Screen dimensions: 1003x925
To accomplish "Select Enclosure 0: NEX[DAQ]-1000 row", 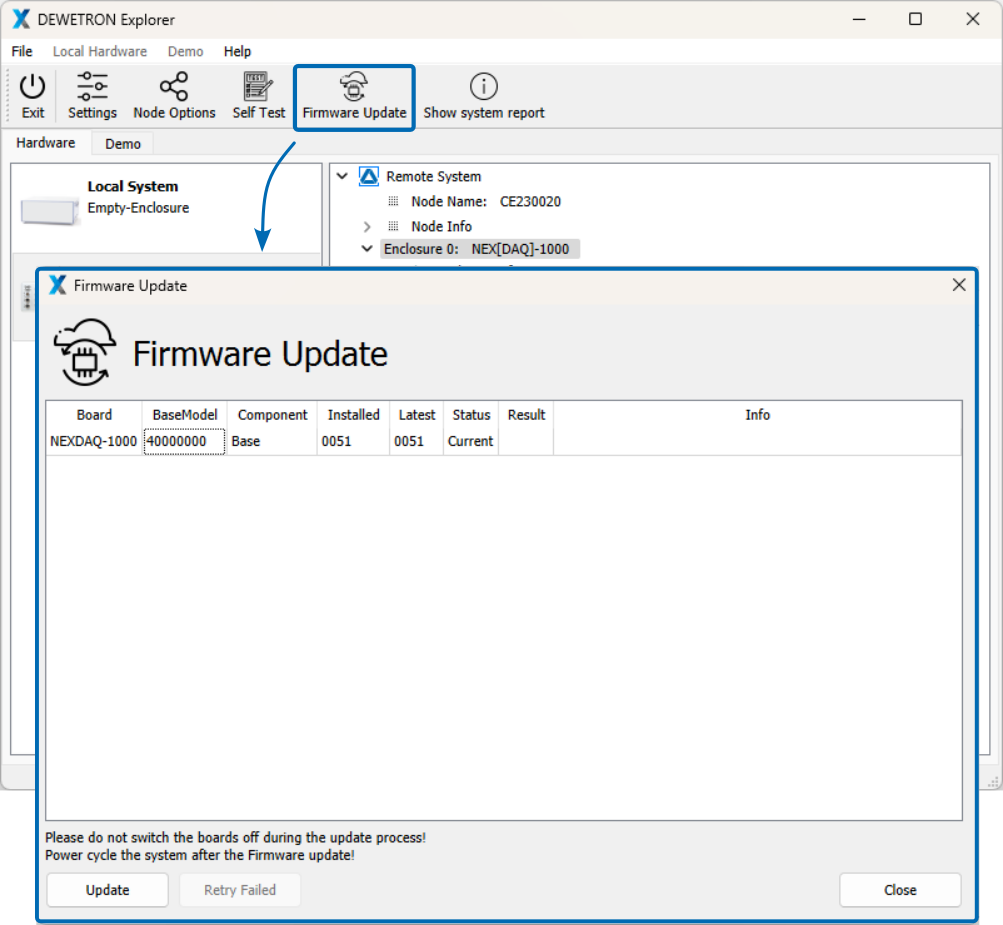I will [480, 249].
